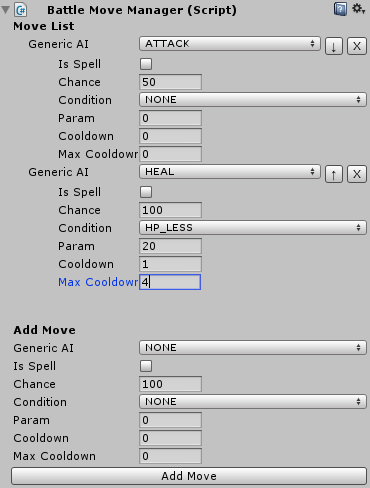Delete the HEAL move with X
This screenshot has width=370, height=488.
357,174
